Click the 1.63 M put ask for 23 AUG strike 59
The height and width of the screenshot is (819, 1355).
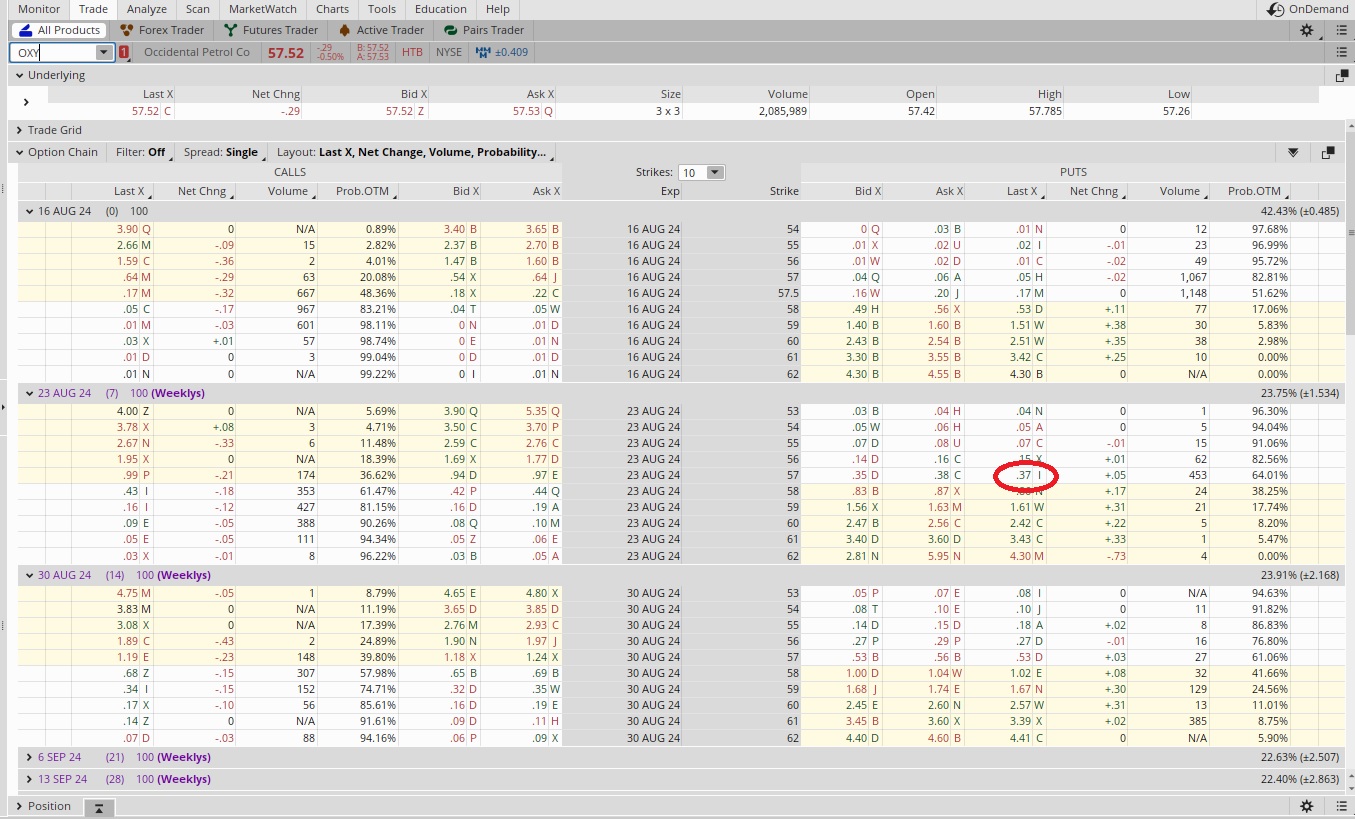[943, 507]
